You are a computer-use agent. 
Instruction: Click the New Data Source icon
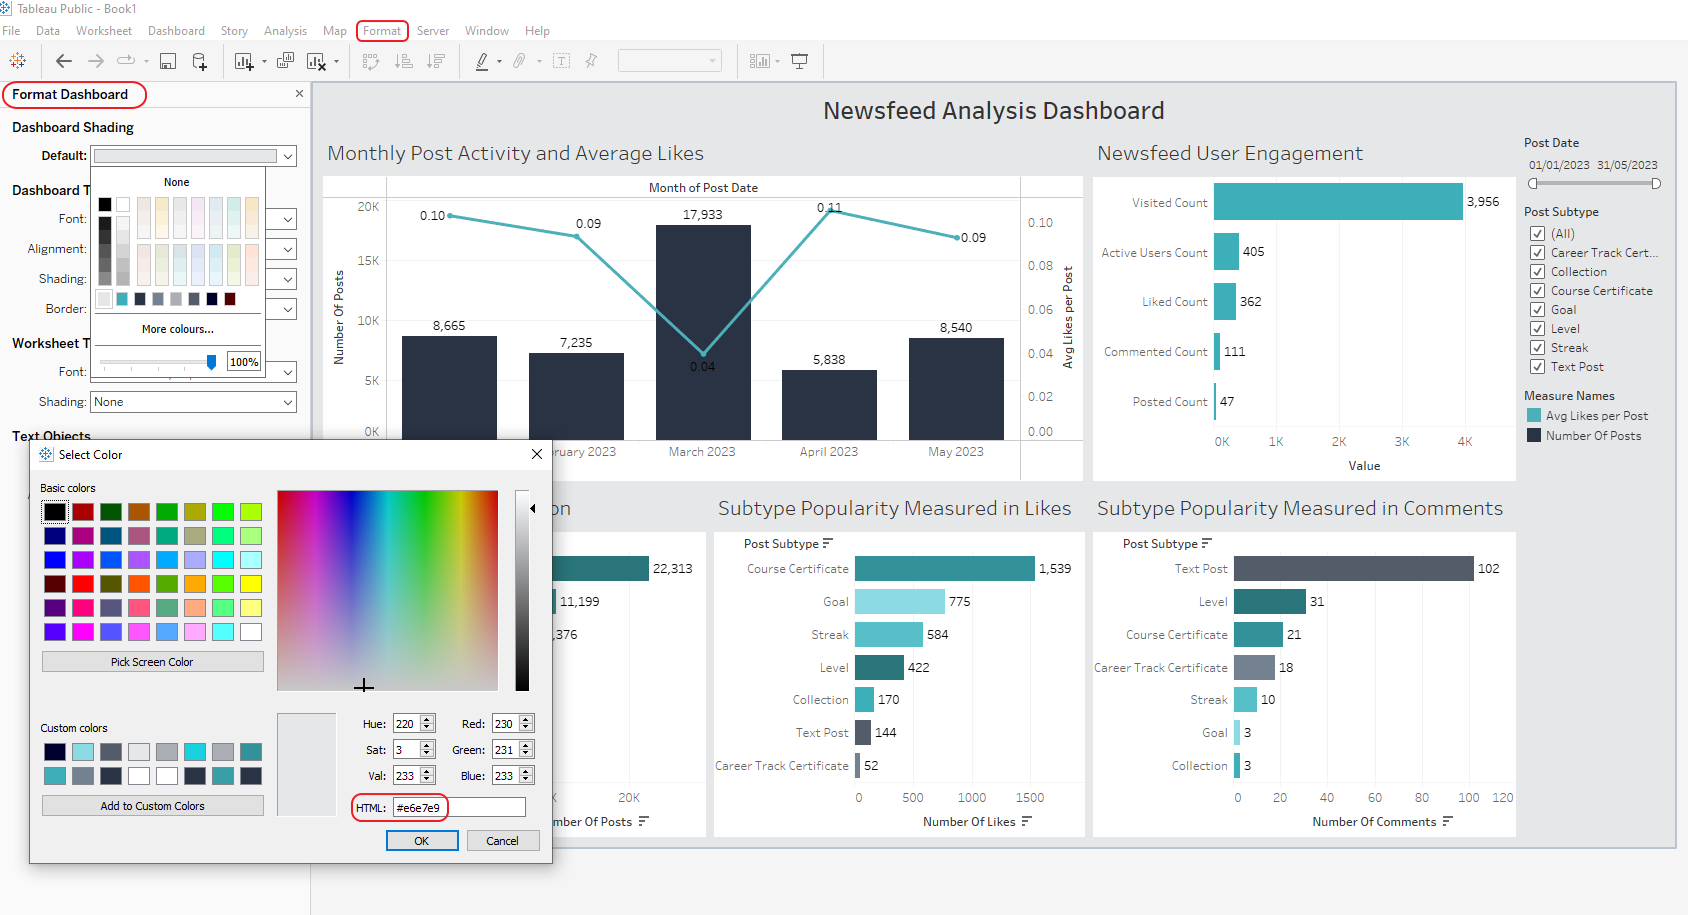200,61
